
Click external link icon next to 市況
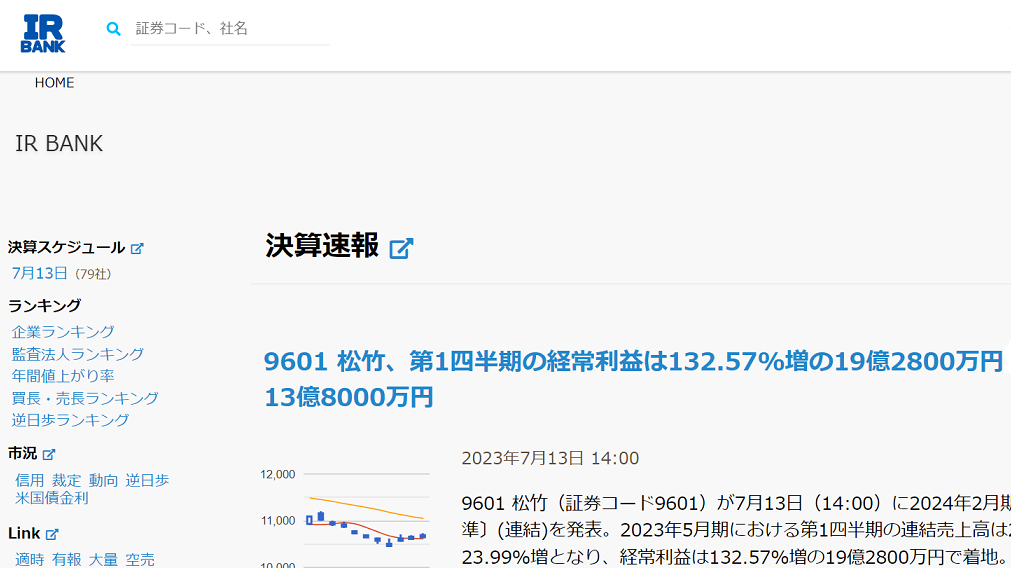click(49, 454)
